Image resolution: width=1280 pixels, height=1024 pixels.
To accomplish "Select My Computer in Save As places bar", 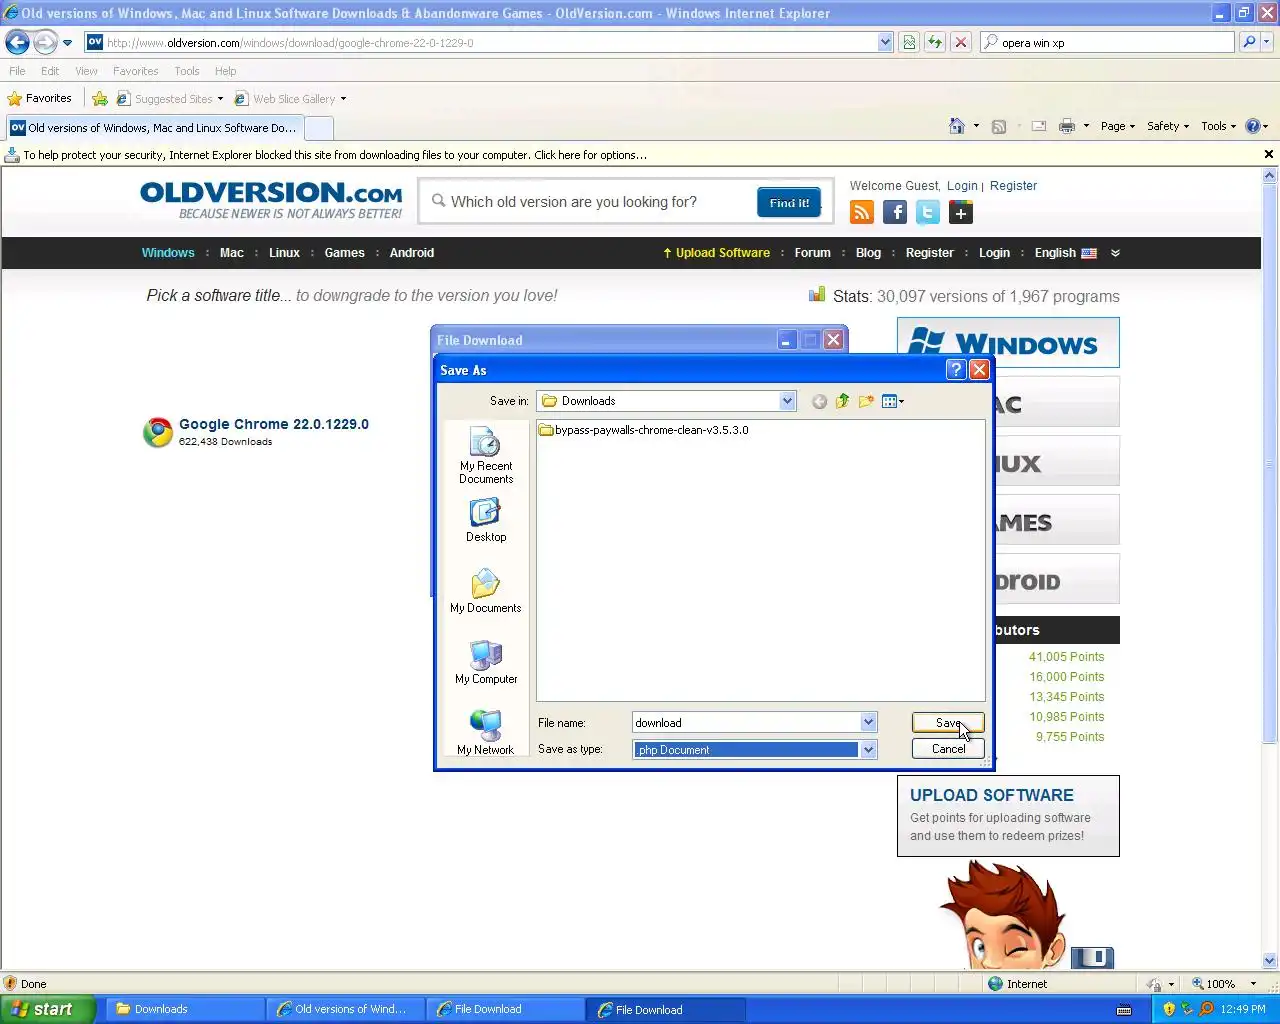I will 486,662.
